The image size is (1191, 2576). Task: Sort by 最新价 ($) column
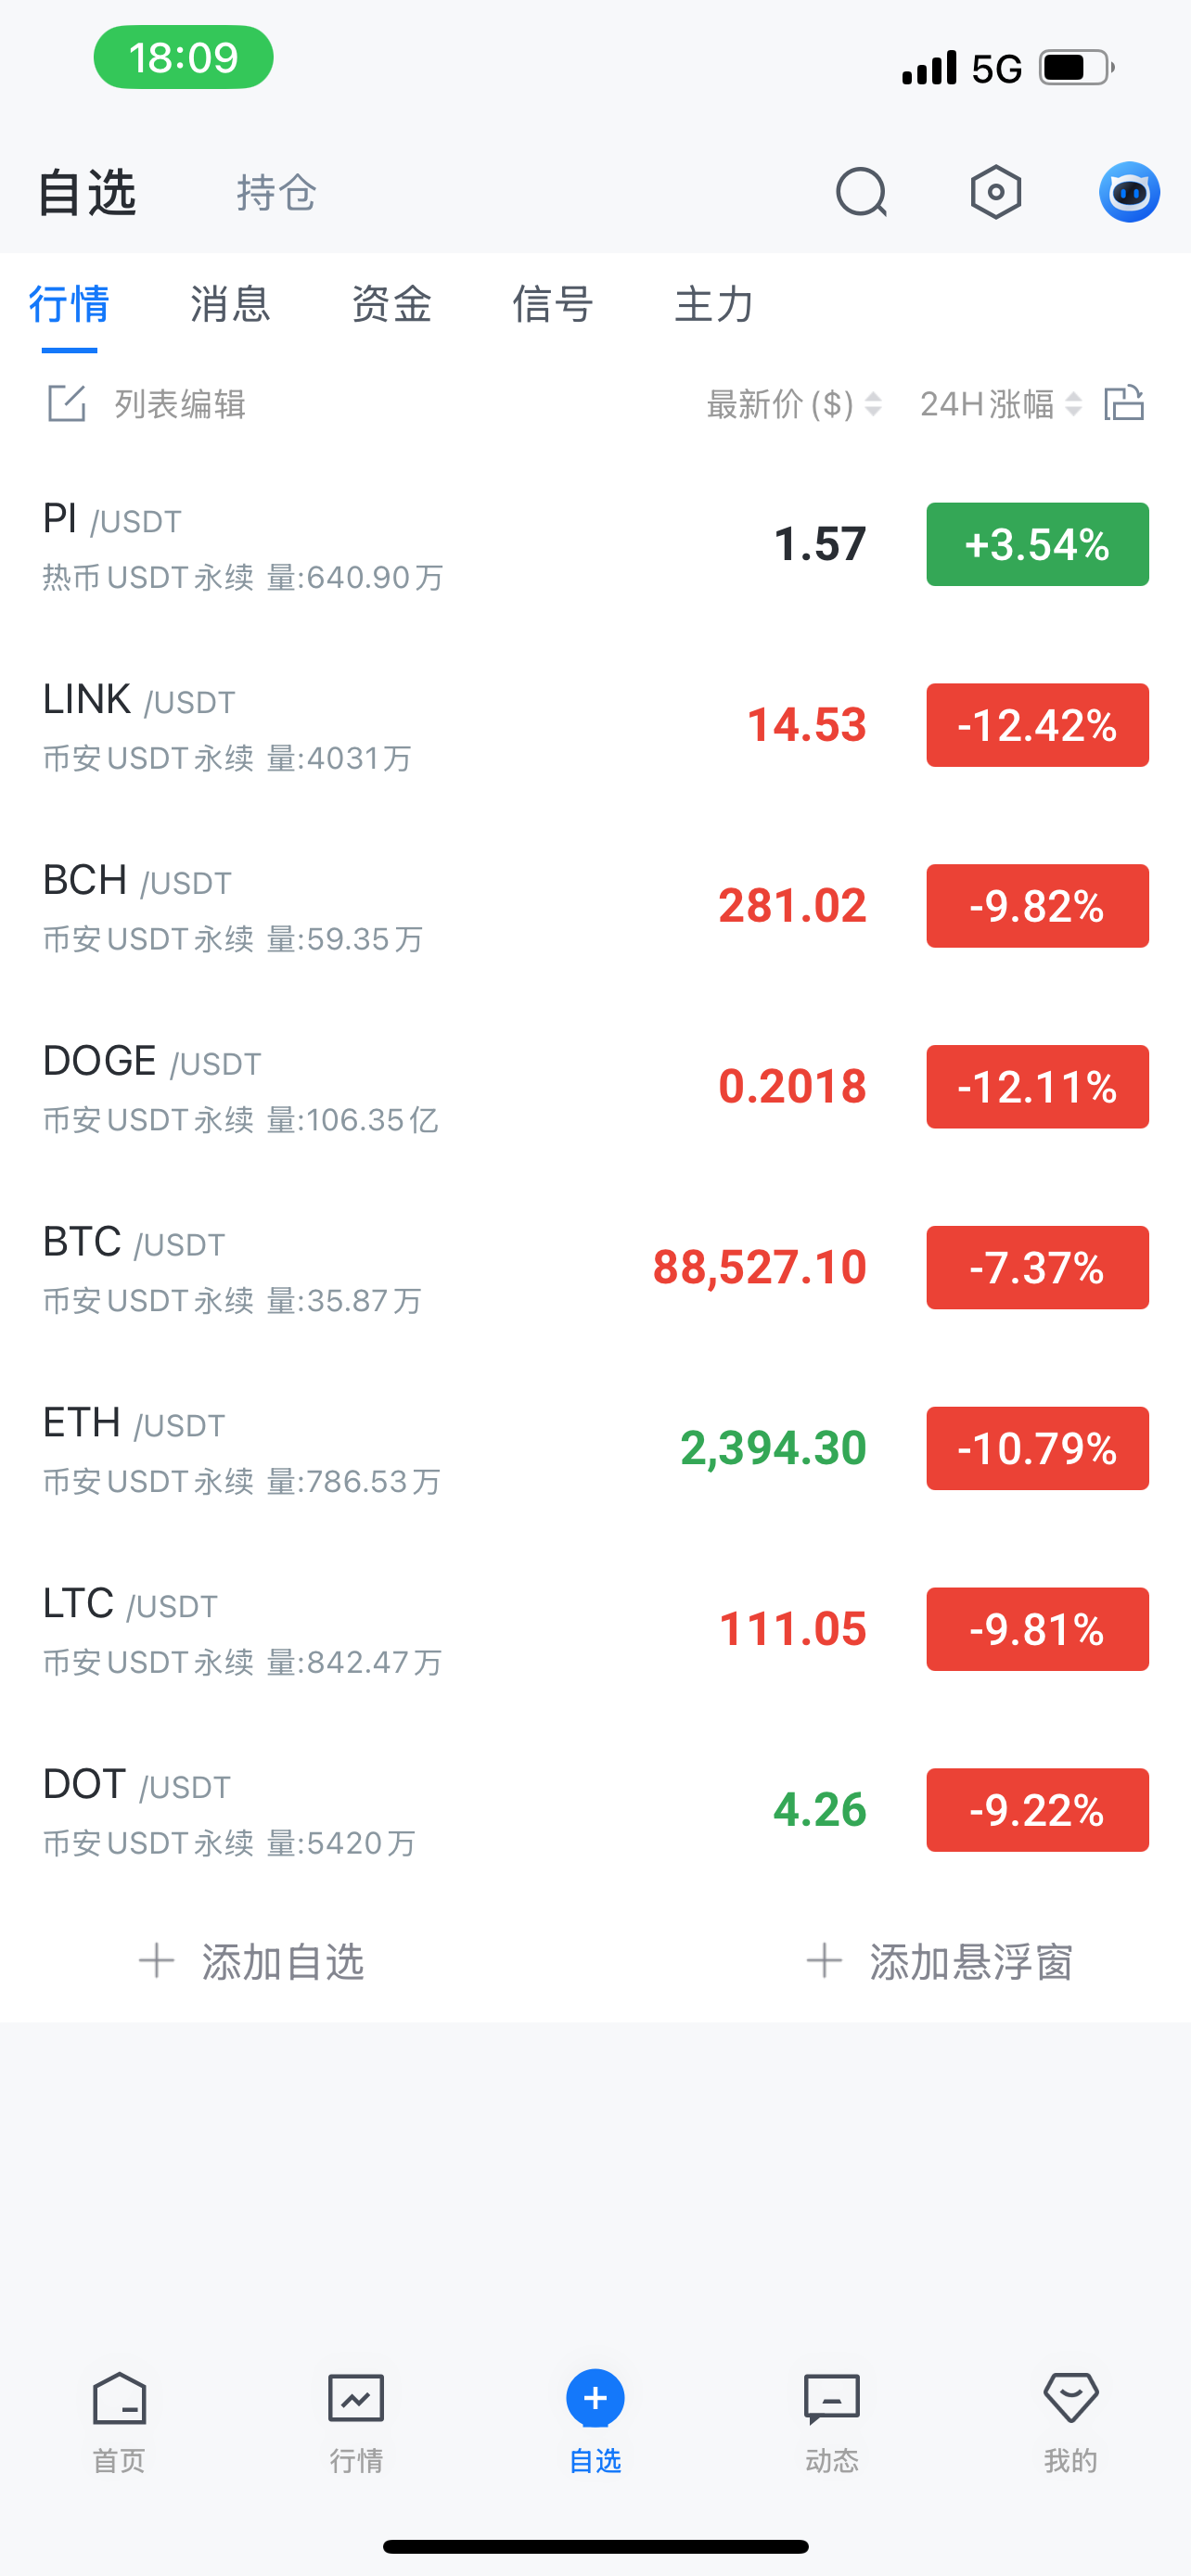coord(793,404)
